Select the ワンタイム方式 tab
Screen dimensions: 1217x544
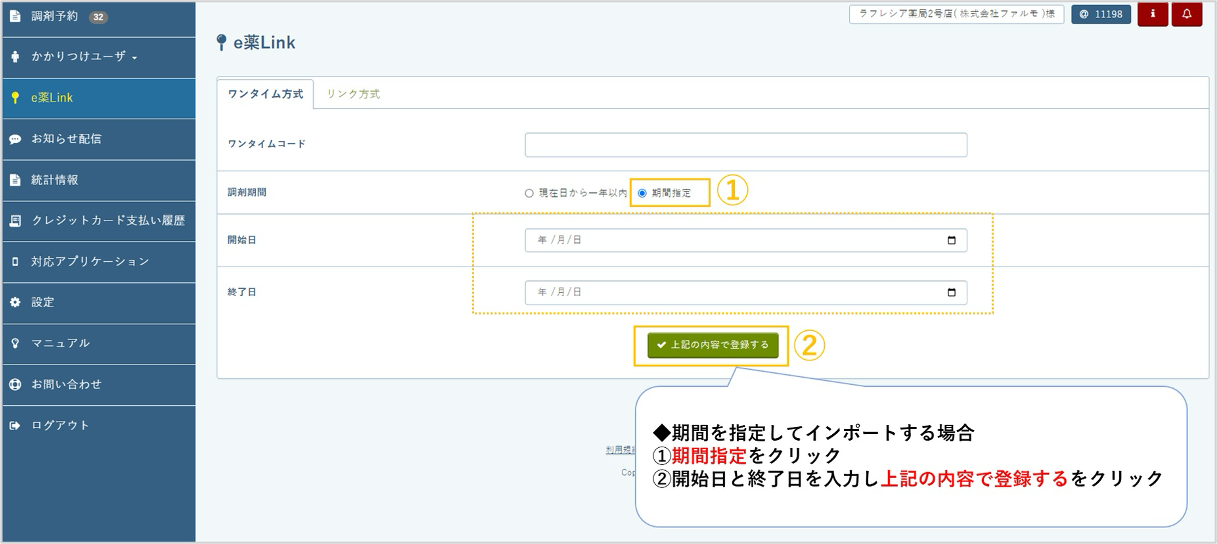point(265,94)
